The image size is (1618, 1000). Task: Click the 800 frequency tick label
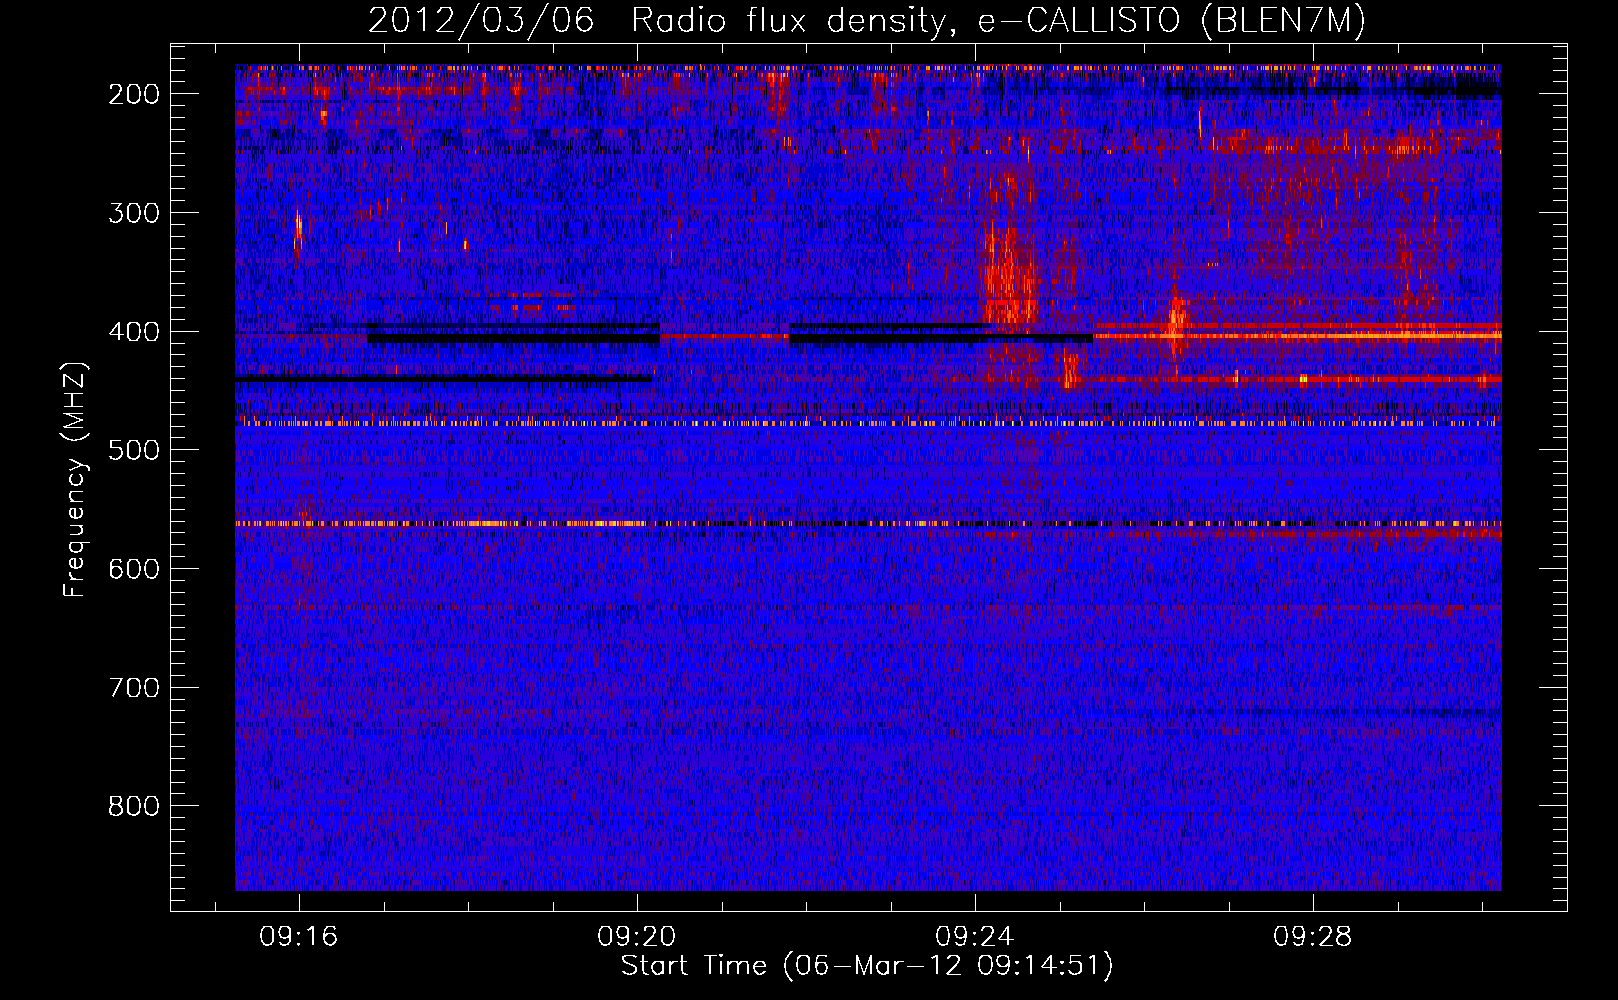[x=133, y=806]
